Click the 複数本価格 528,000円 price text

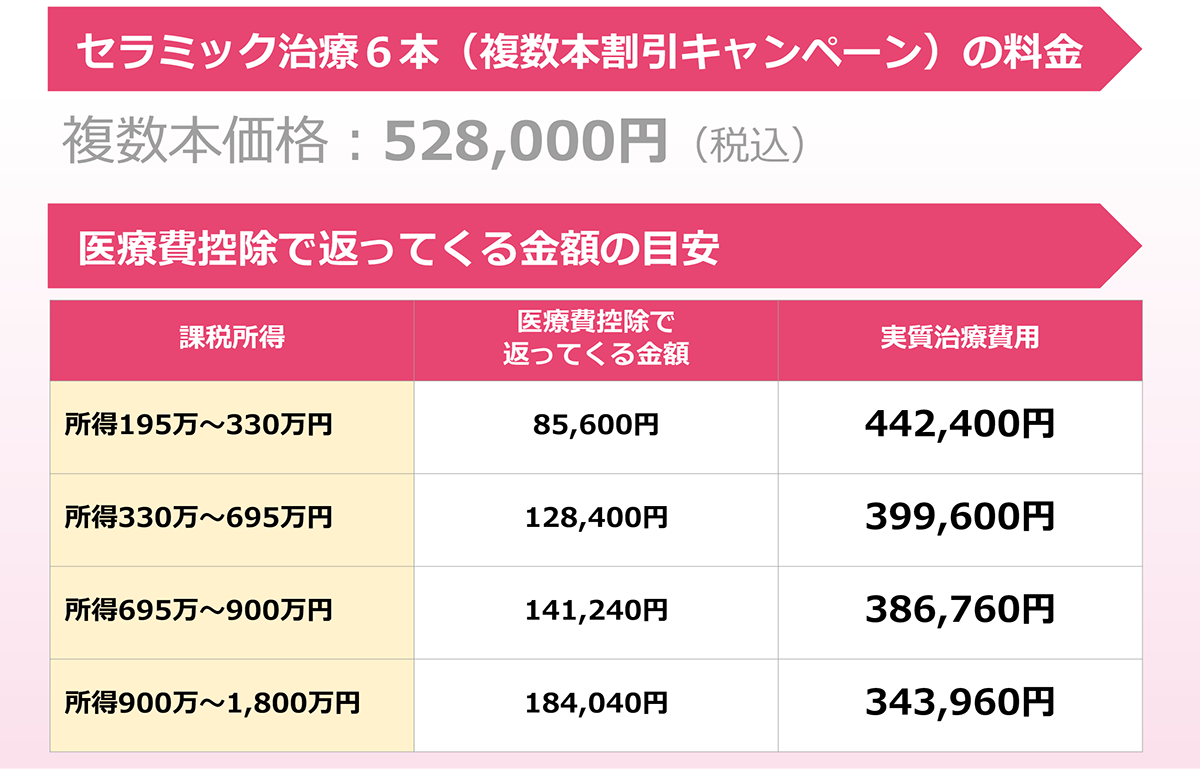pos(365,143)
